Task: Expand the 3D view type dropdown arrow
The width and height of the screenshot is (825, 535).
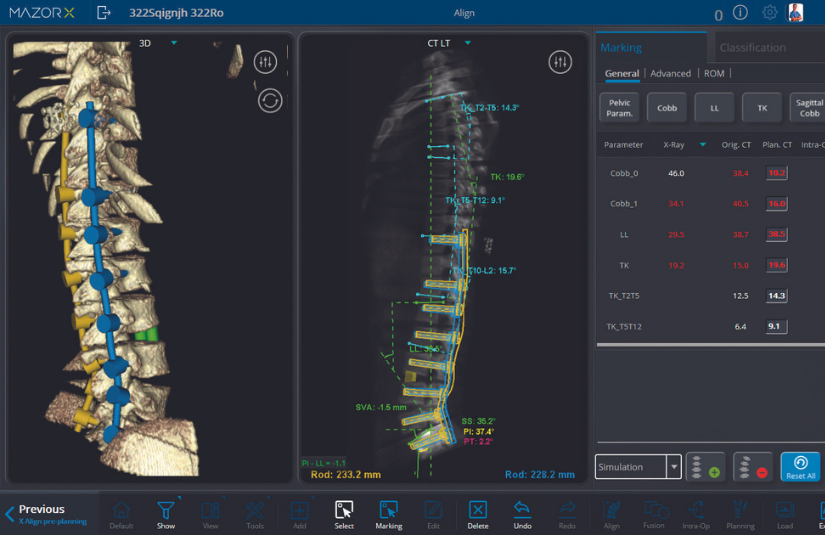Action: coord(174,43)
